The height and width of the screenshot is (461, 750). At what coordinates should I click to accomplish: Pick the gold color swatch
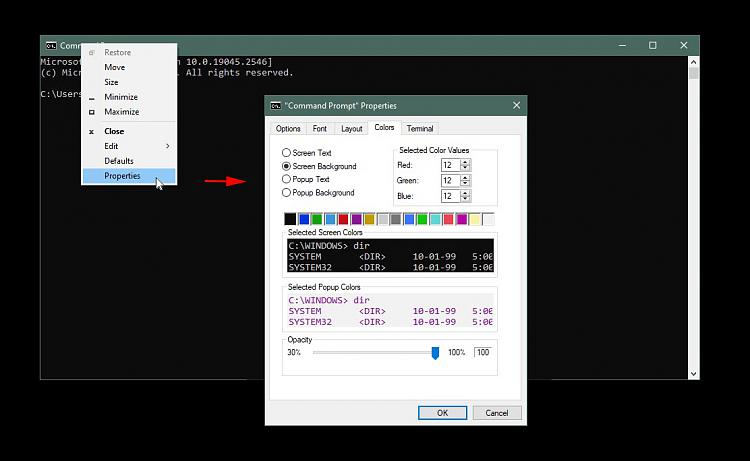[x=369, y=219]
